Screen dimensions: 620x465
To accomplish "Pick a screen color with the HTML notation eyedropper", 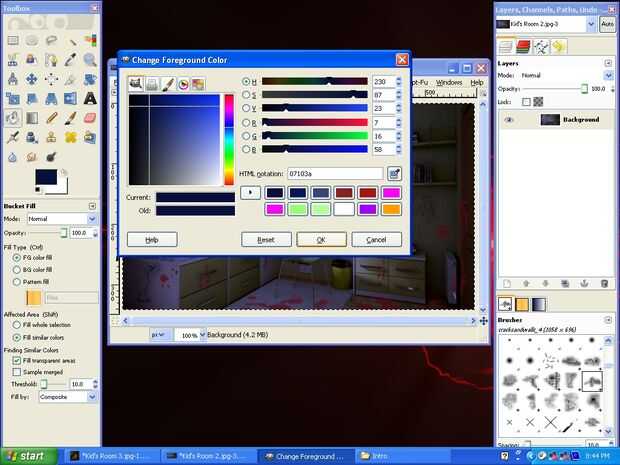I will (x=394, y=174).
